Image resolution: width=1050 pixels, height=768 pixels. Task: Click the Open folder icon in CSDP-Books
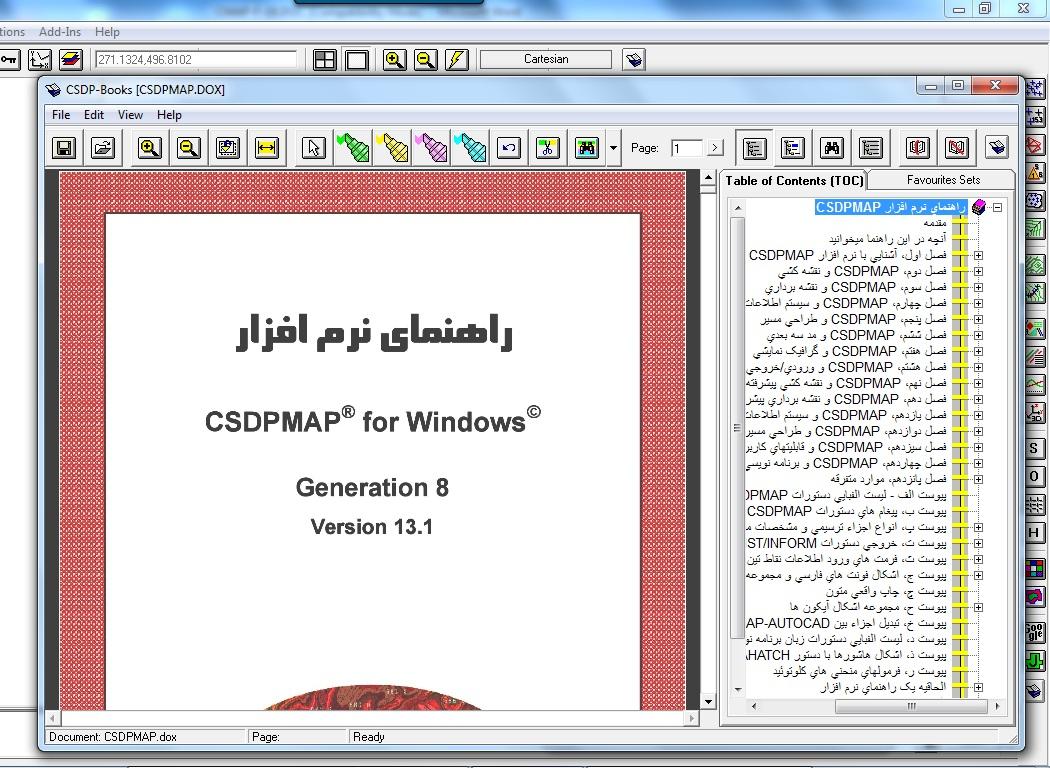click(x=103, y=148)
